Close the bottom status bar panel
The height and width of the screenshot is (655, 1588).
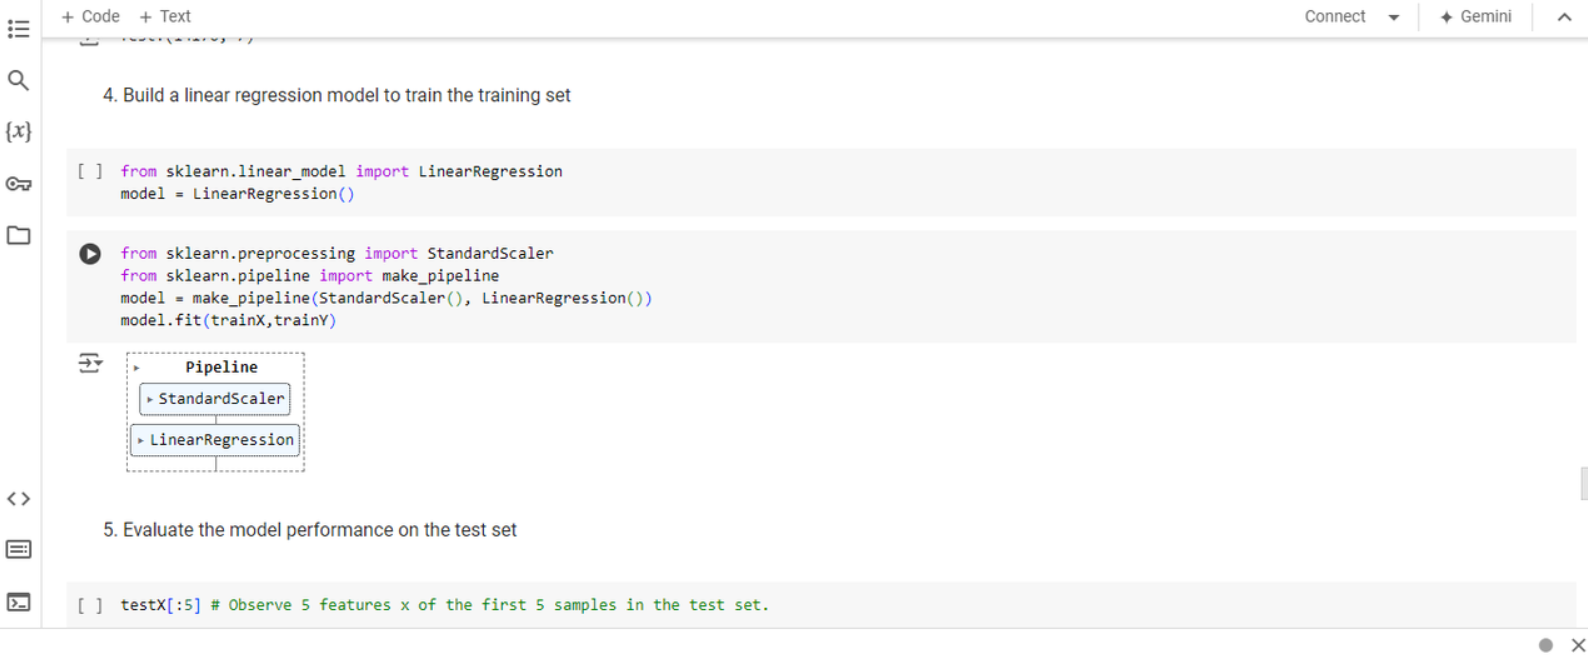(x=1578, y=645)
